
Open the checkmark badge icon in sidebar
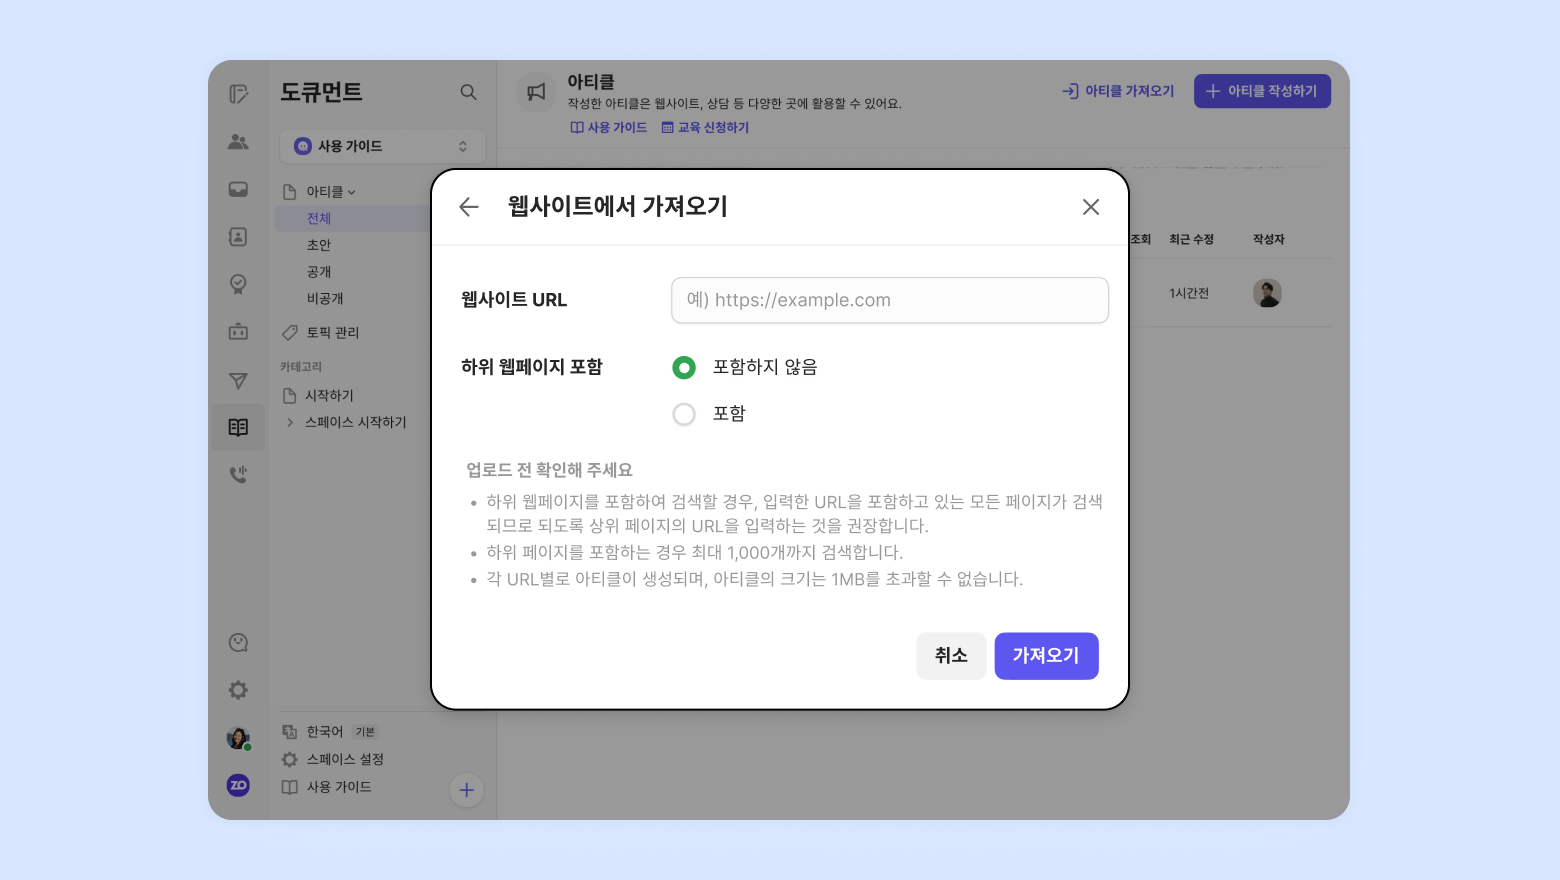(238, 284)
